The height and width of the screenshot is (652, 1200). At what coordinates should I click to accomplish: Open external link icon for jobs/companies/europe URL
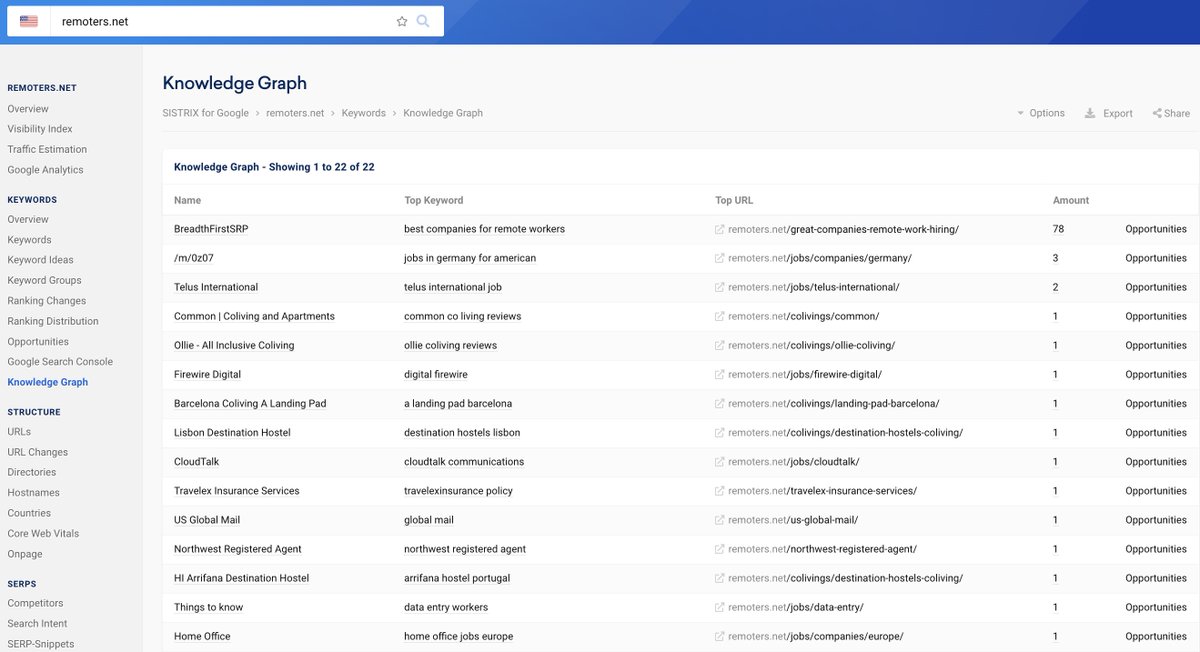[720, 636]
